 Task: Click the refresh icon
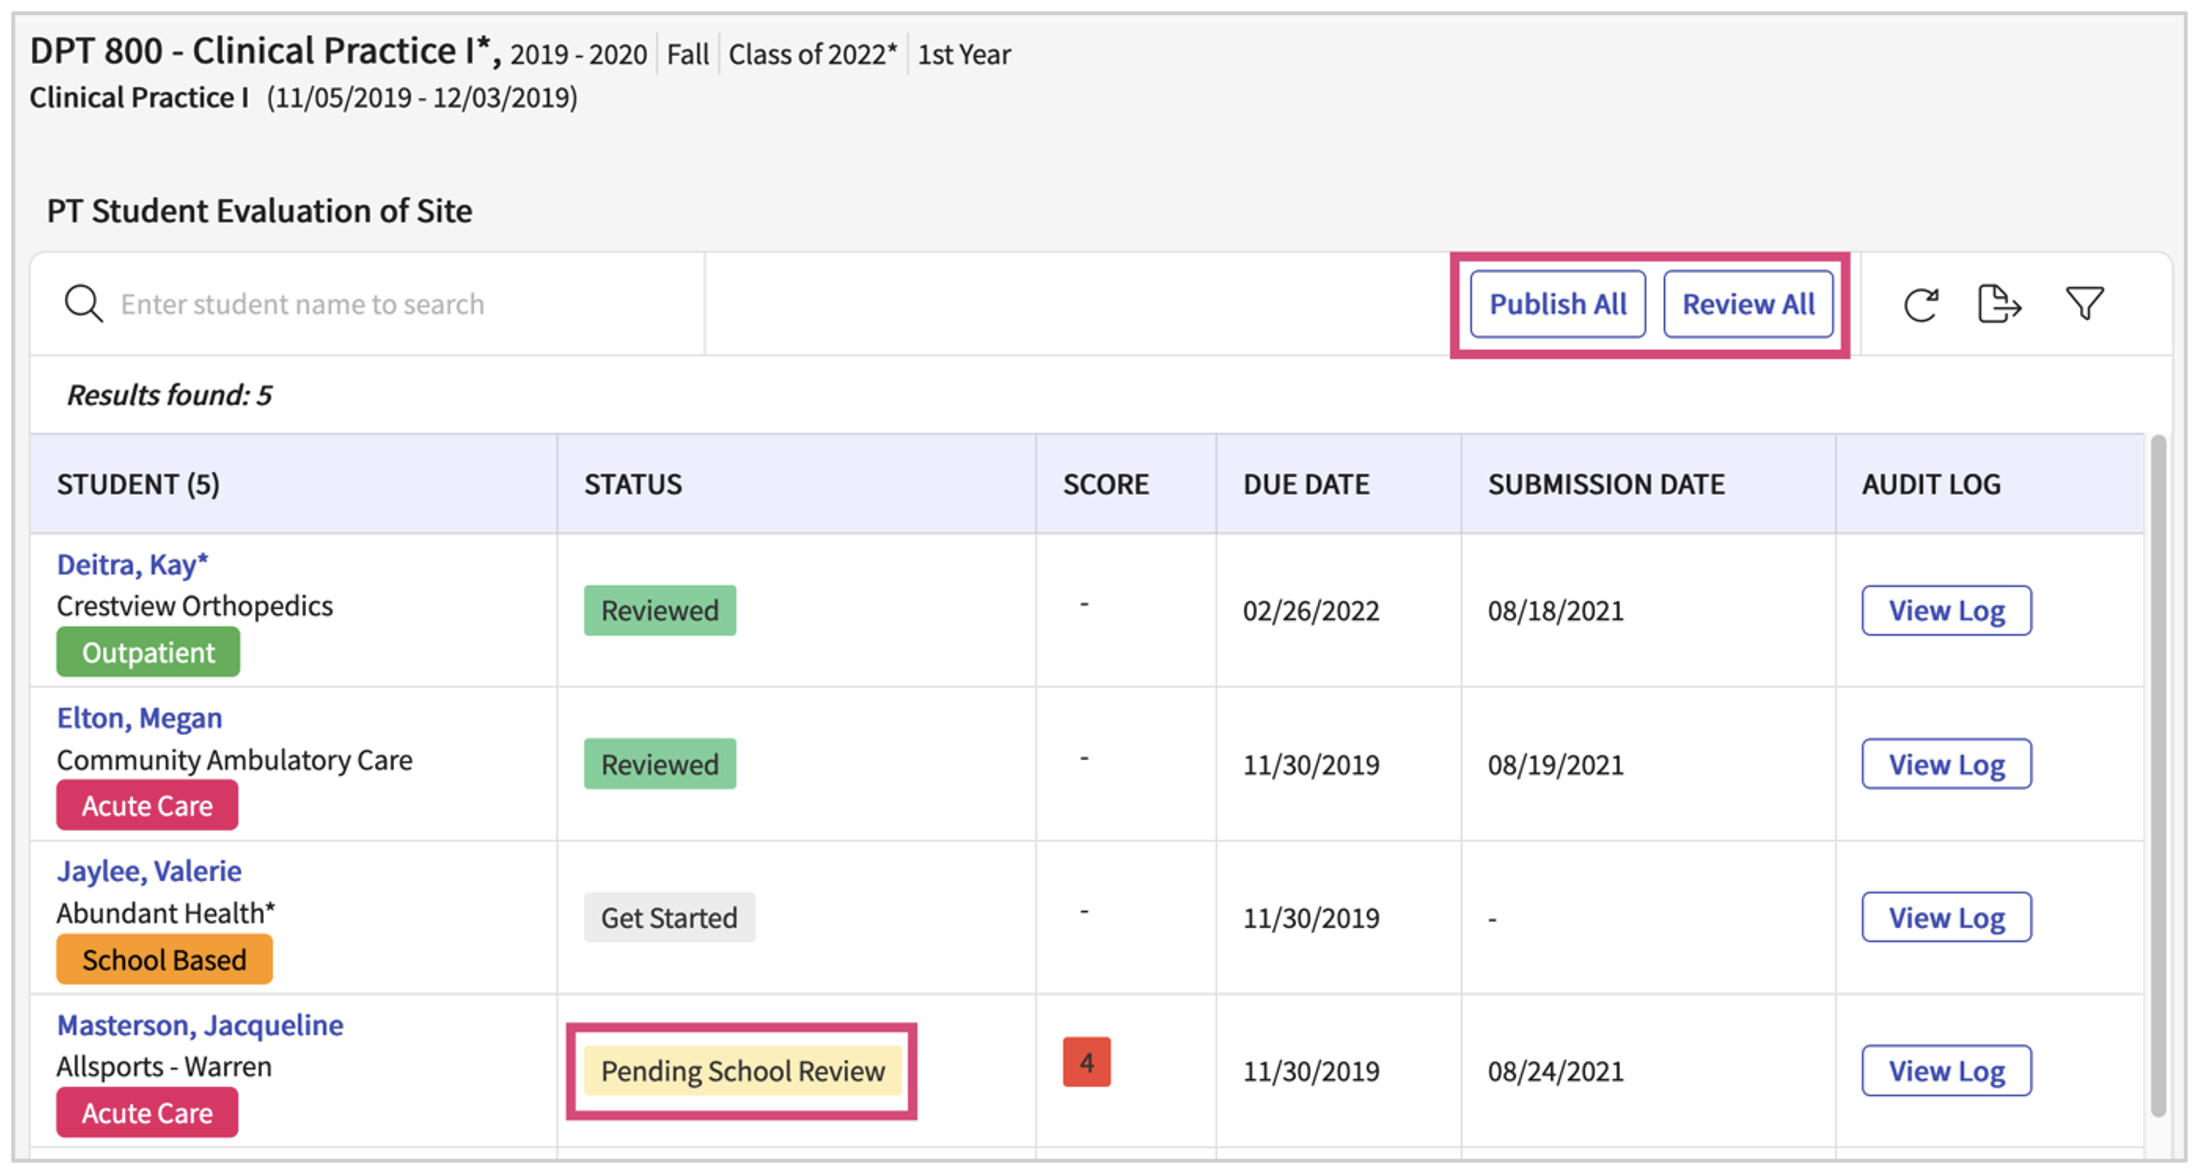1920,304
